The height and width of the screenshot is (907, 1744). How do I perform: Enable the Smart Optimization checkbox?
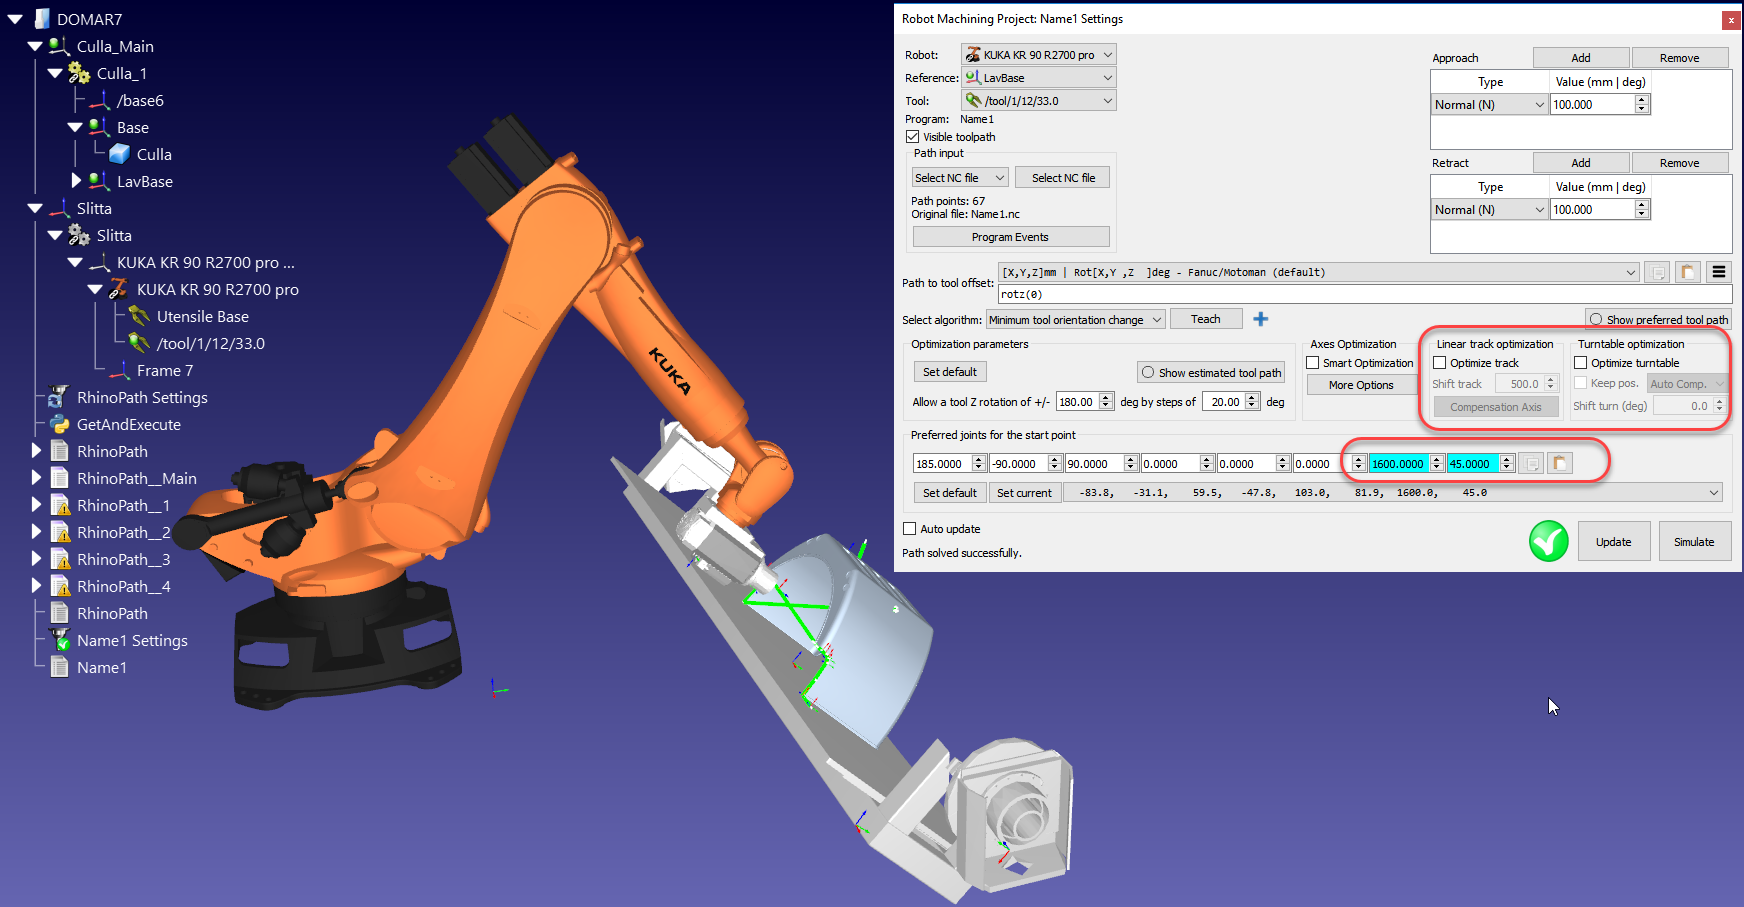[x=1313, y=363]
